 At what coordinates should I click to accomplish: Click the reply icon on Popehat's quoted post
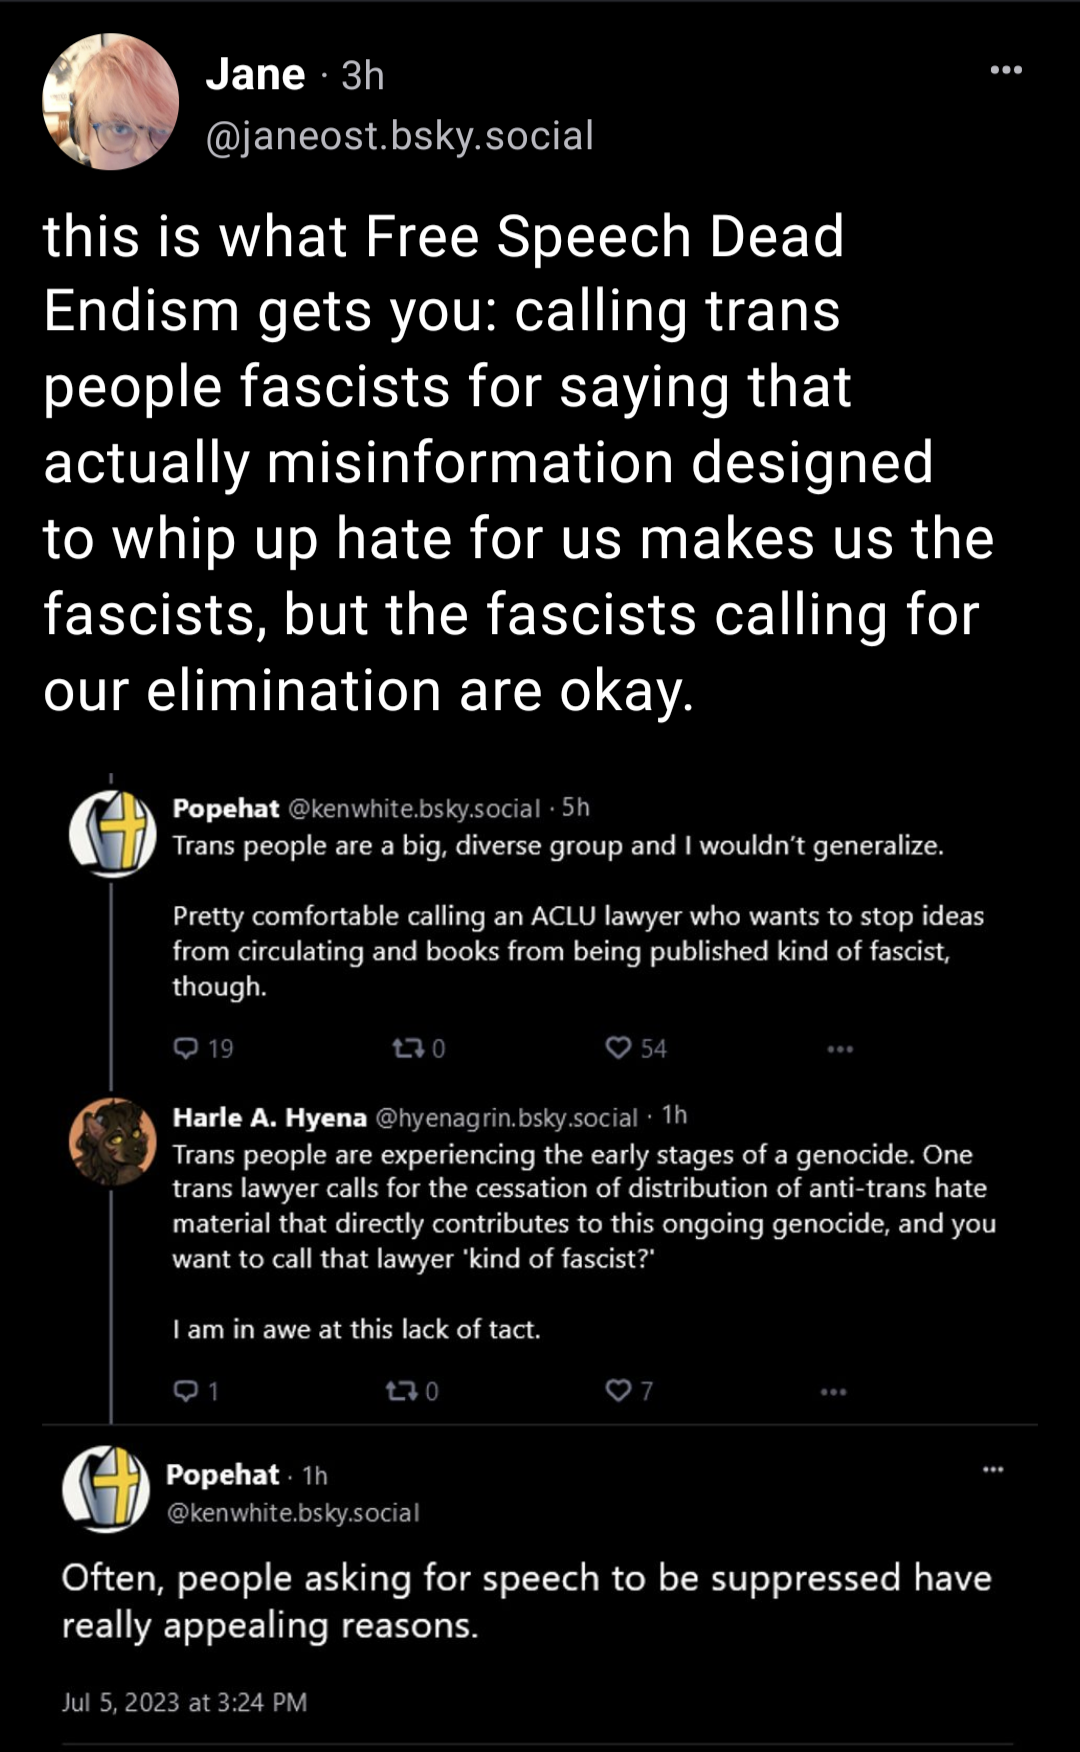point(187,1048)
